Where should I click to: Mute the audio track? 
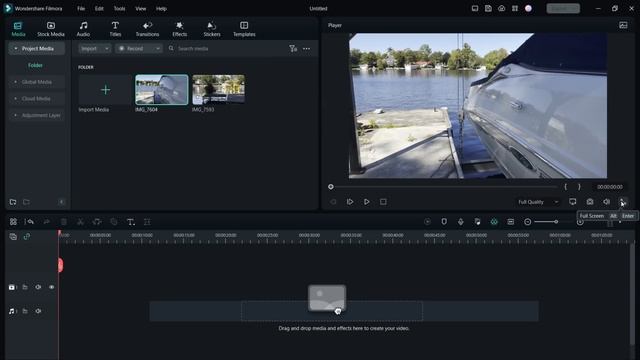[38, 311]
